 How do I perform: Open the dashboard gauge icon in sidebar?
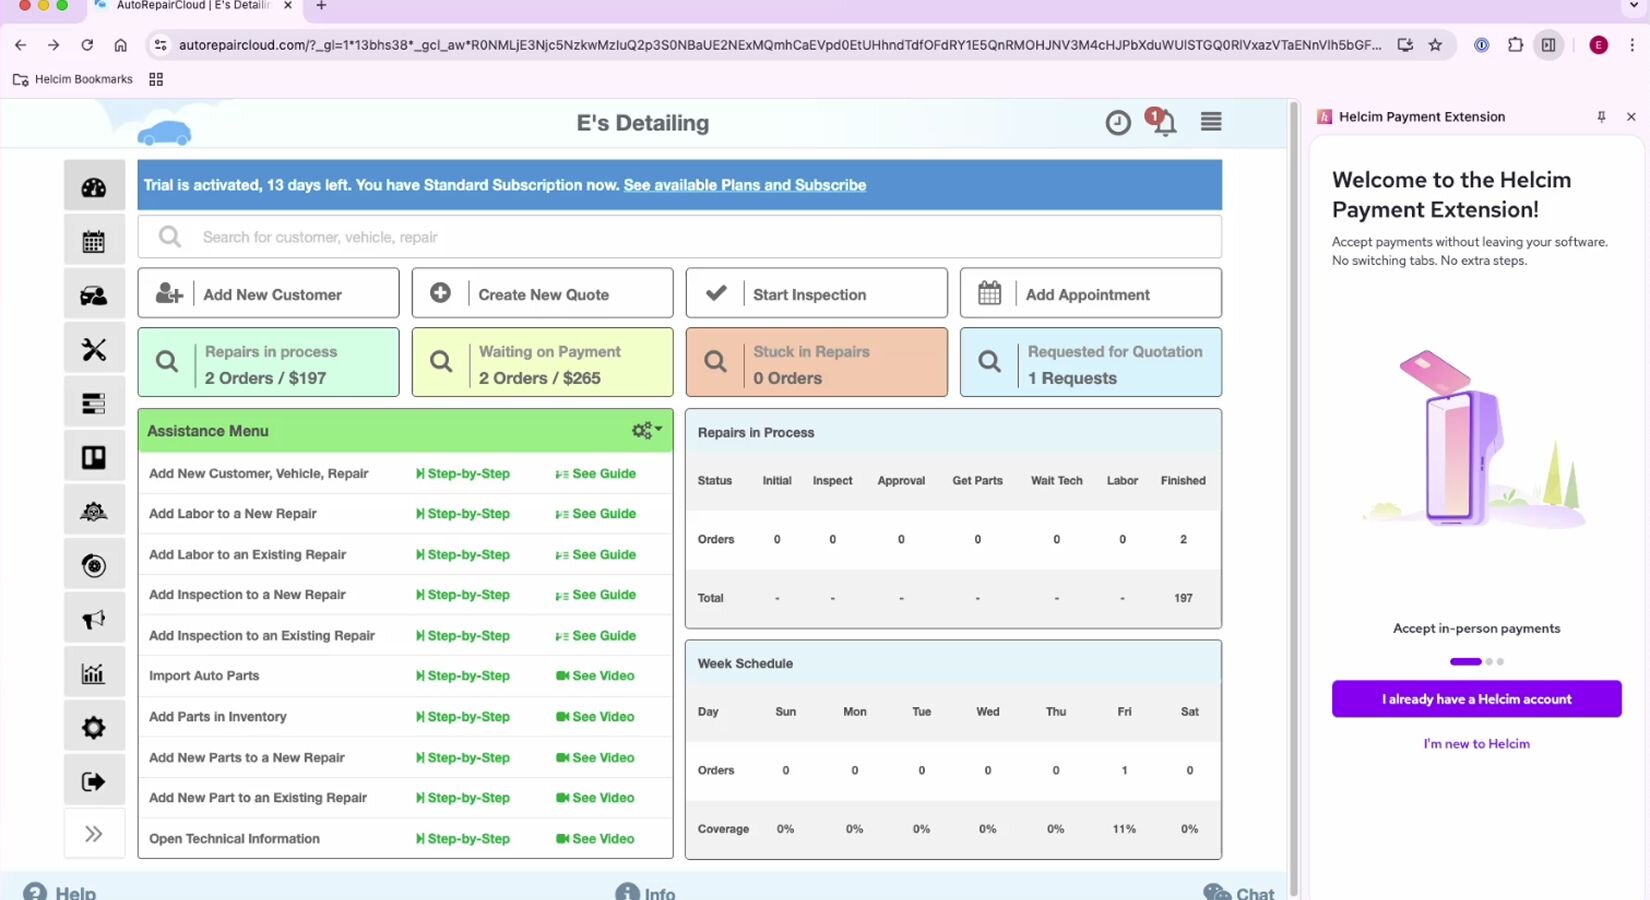pos(94,187)
